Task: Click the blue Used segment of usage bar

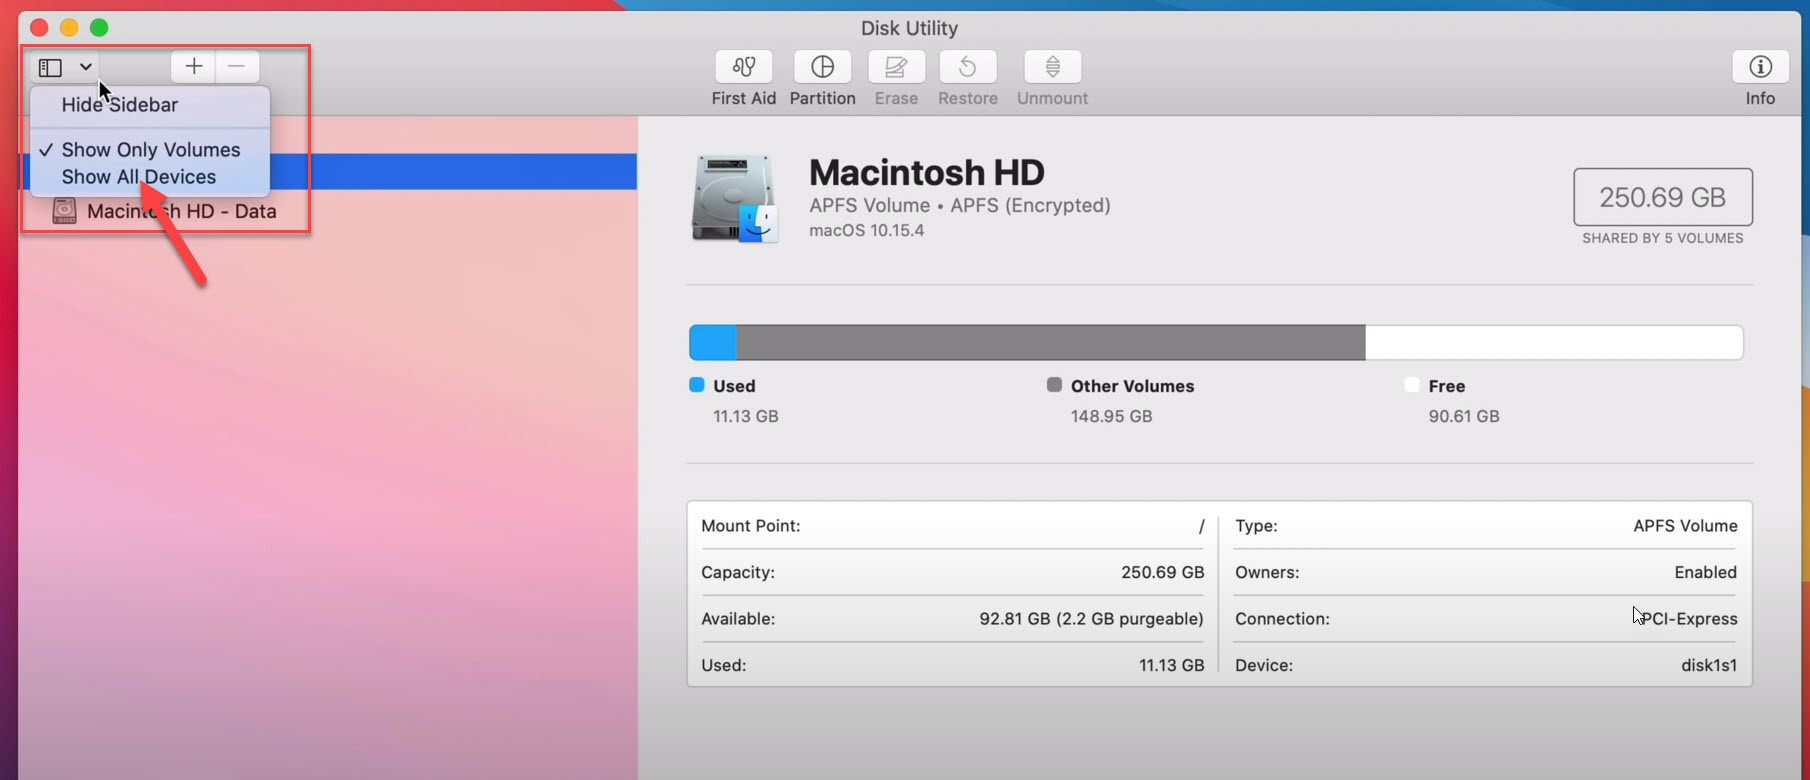Action: [x=713, y=343]
